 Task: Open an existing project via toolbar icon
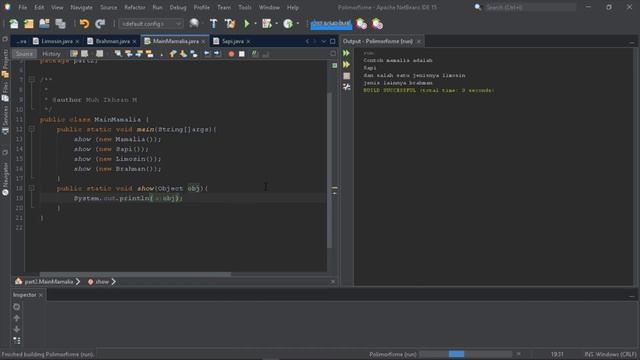click(44, 24)
